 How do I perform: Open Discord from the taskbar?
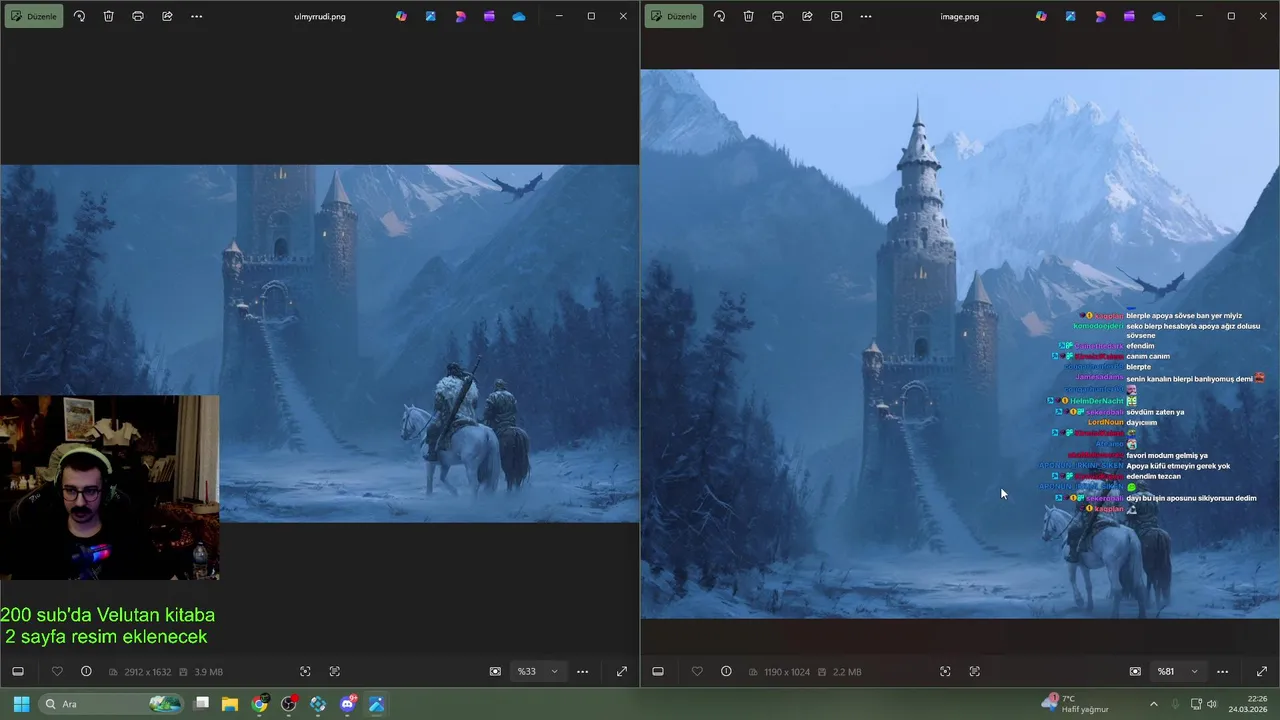point(347,704)
